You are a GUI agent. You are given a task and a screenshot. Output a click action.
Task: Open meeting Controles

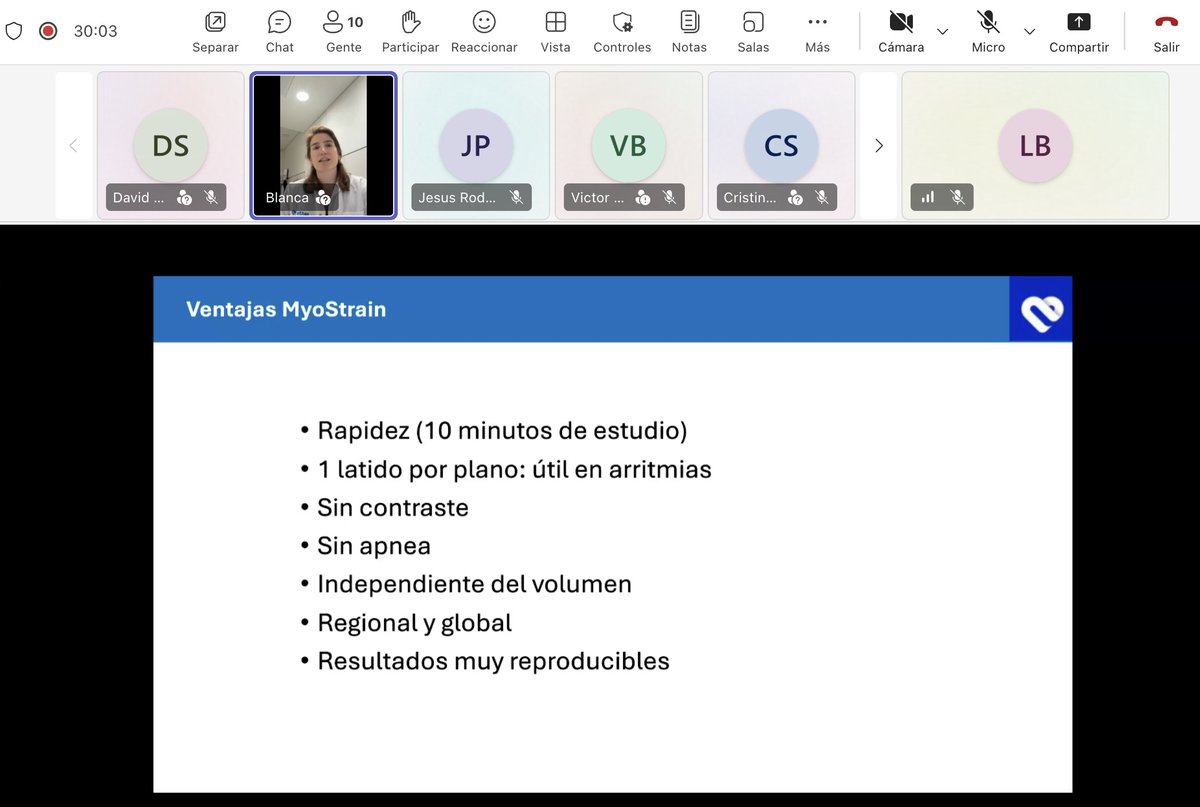[622, 32]
